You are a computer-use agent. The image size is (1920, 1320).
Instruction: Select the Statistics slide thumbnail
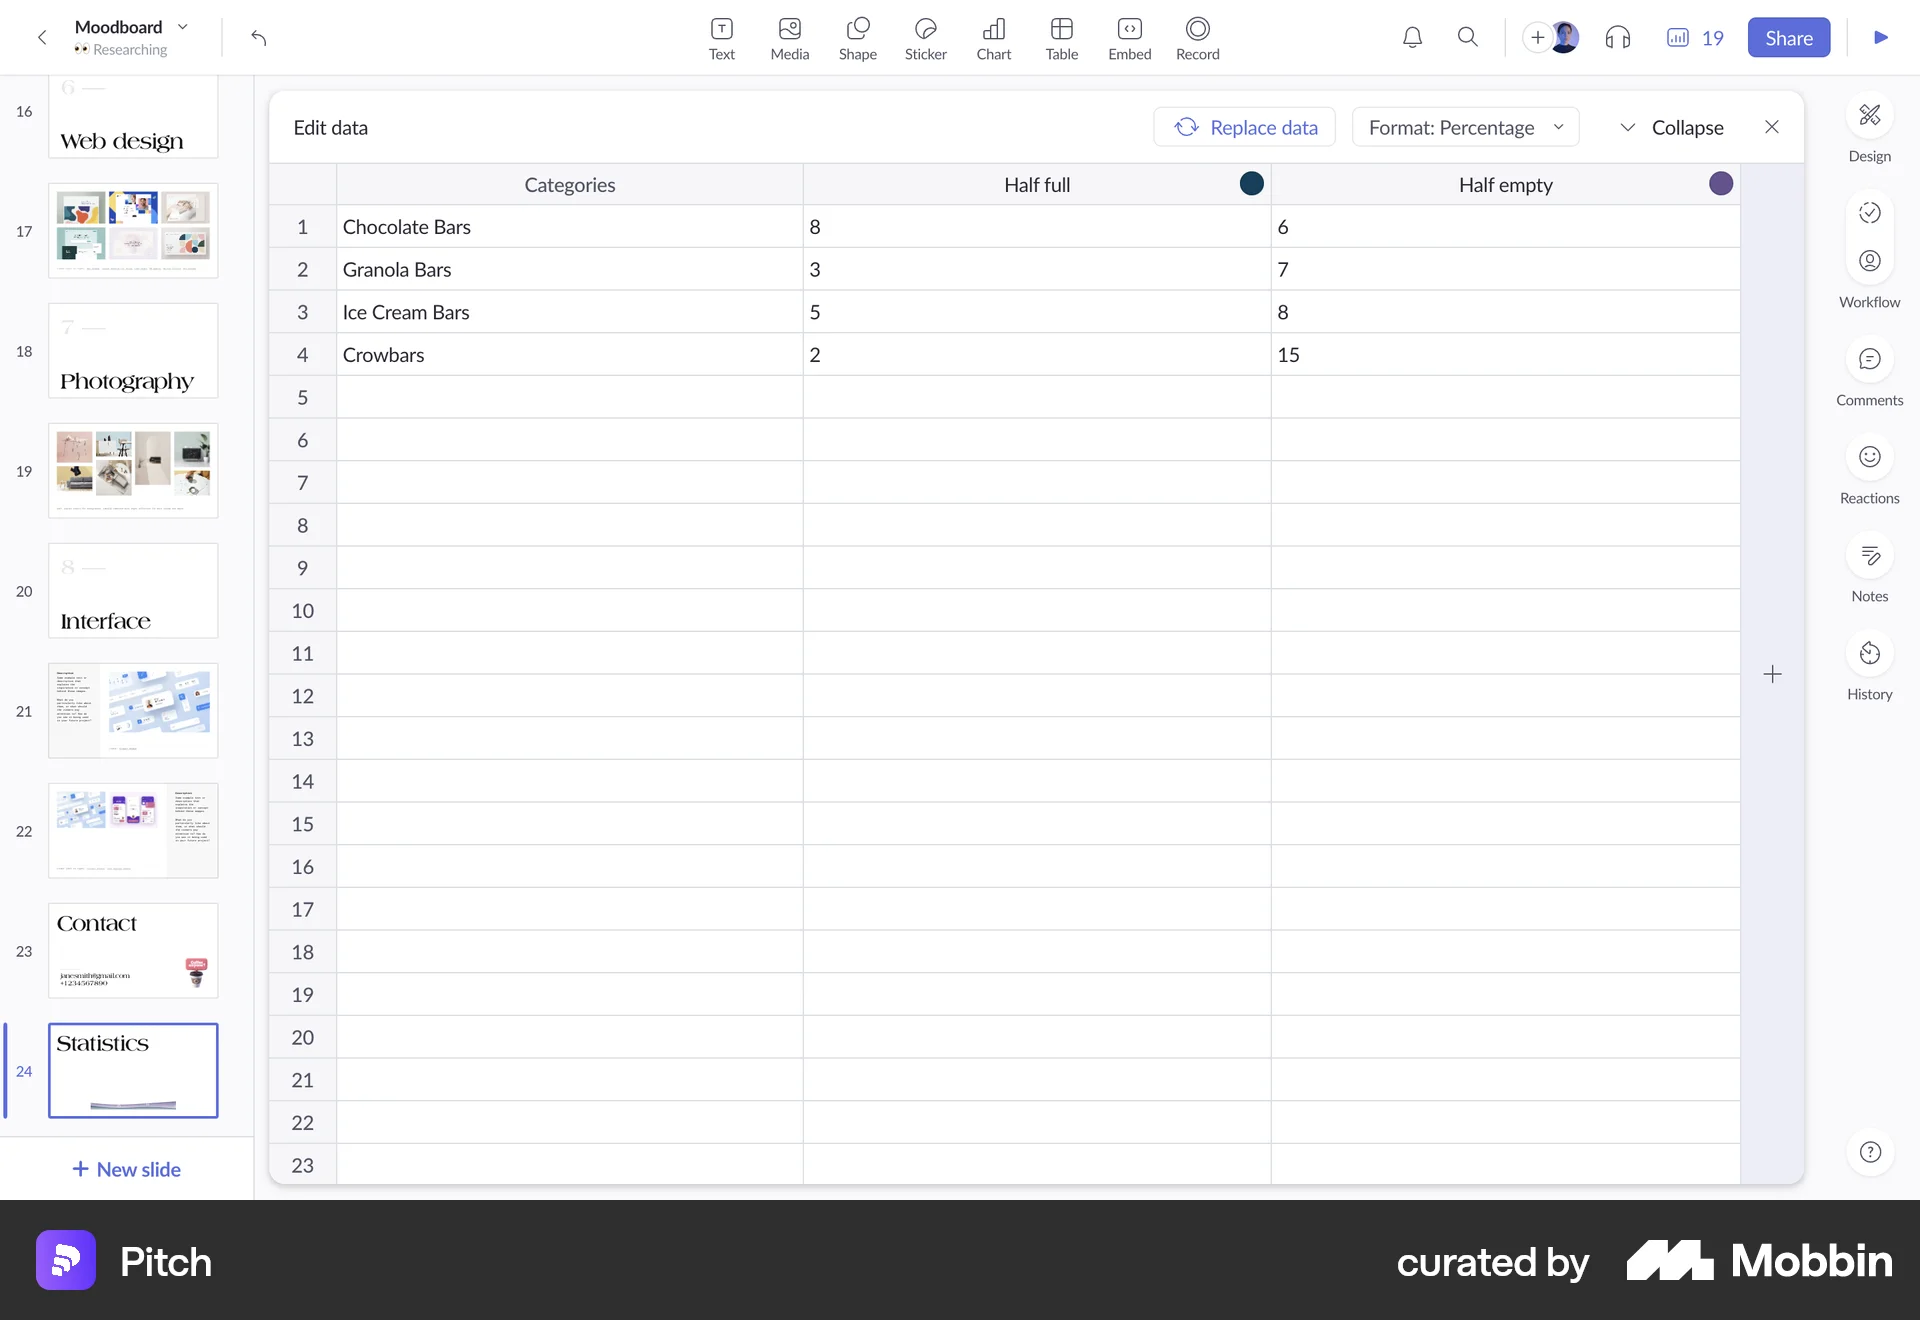click(x=133, y=1070)
